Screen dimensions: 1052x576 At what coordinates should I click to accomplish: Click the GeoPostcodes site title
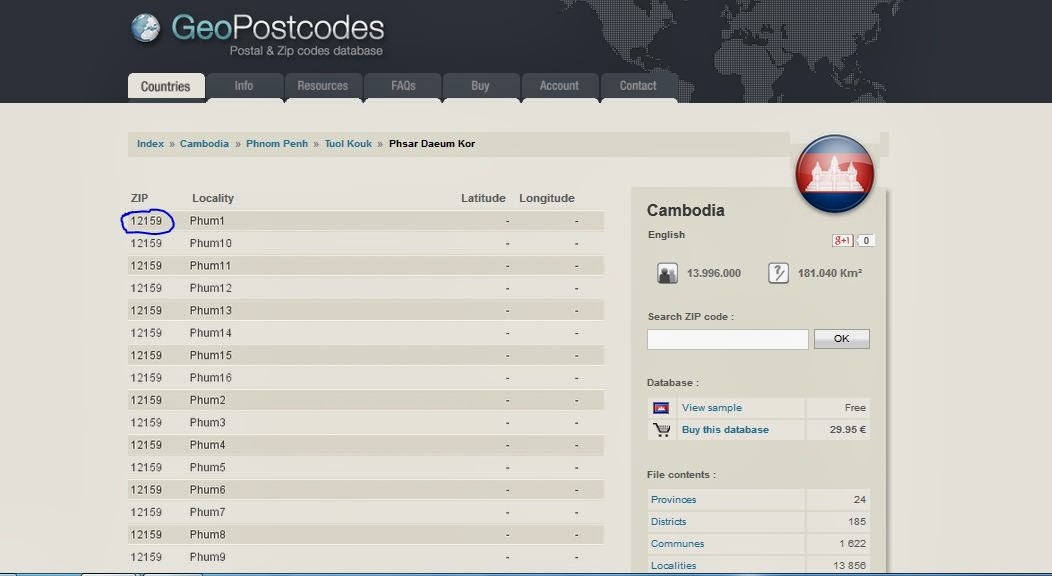click(x=278, y=28)
